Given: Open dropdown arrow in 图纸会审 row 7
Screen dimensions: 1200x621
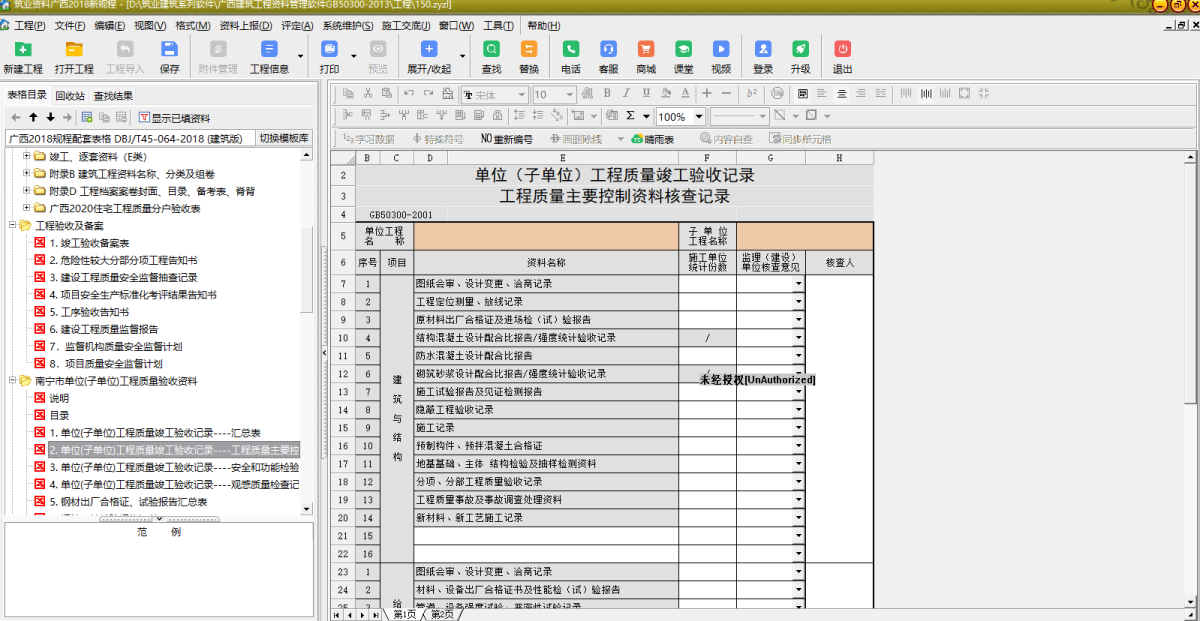Looking at the screenshot, I should [799, 284].
